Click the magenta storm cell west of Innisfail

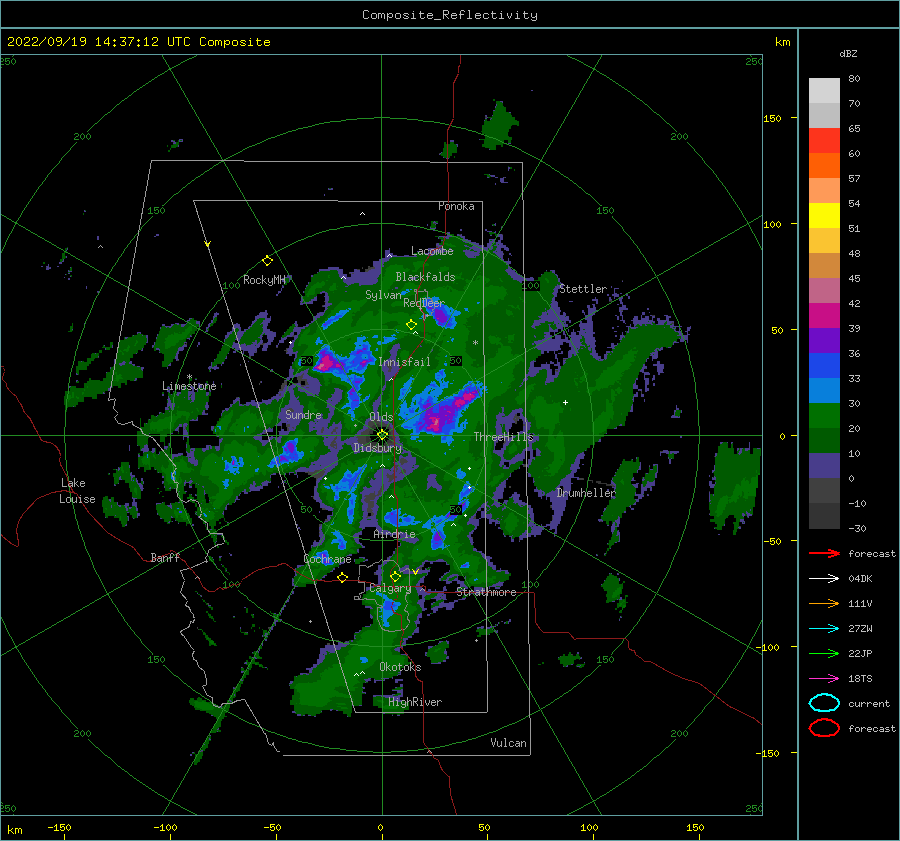tap(326, 362)
